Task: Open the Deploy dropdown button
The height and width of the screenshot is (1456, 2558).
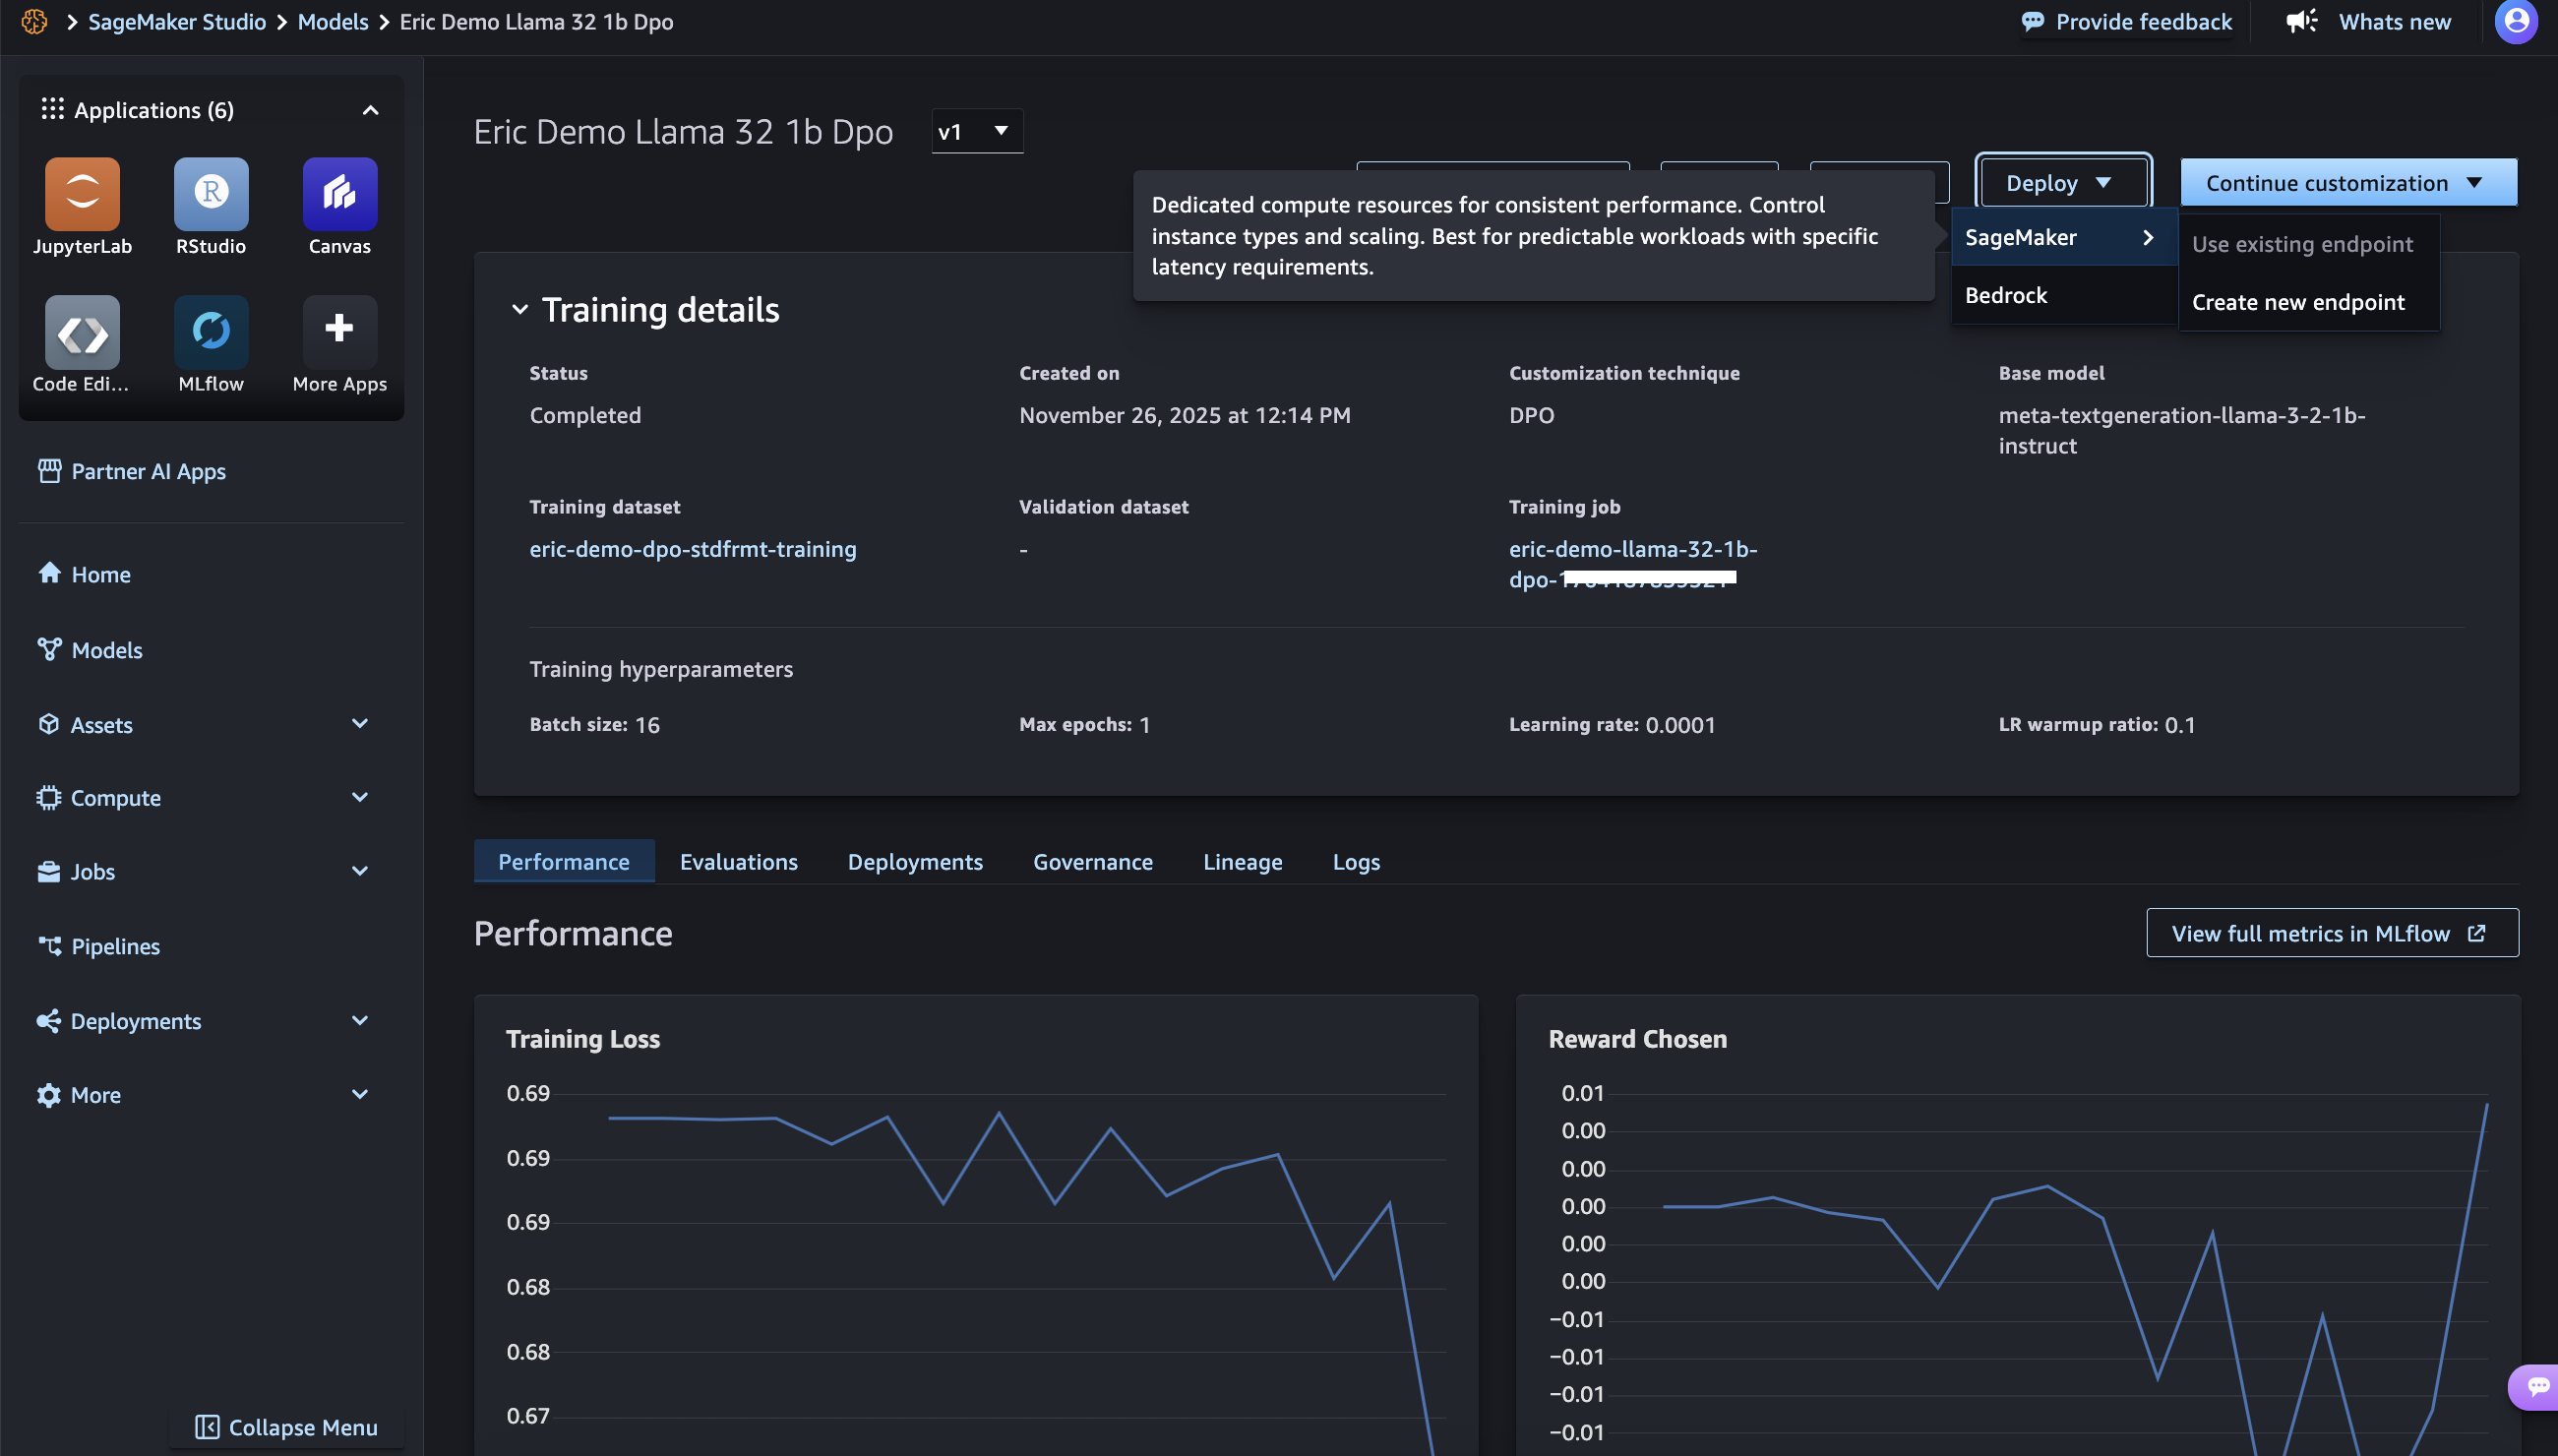Action: tap(2063, 183)
